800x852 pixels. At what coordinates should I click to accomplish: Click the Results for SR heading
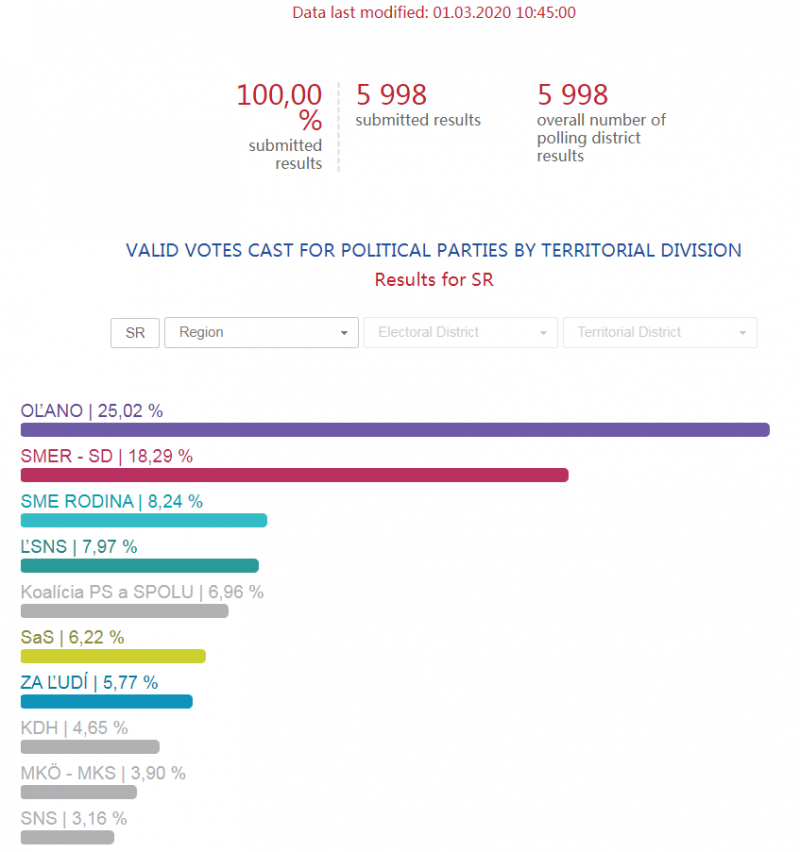pos(434,280)
